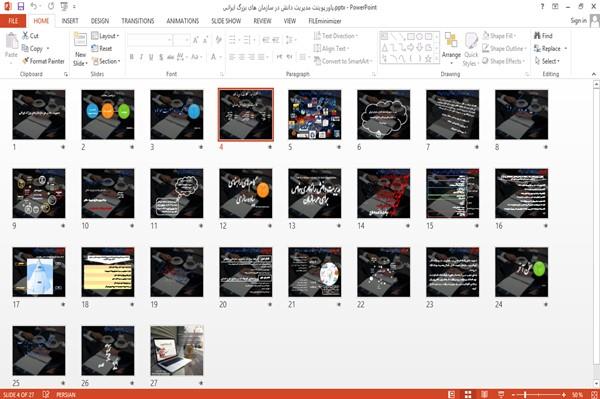Open Shape Outline dropdown

click(504, 49)
